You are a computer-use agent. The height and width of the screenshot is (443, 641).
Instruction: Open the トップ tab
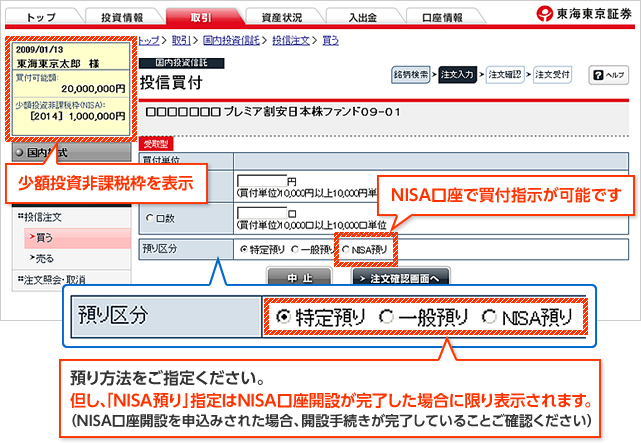point(41,17)
